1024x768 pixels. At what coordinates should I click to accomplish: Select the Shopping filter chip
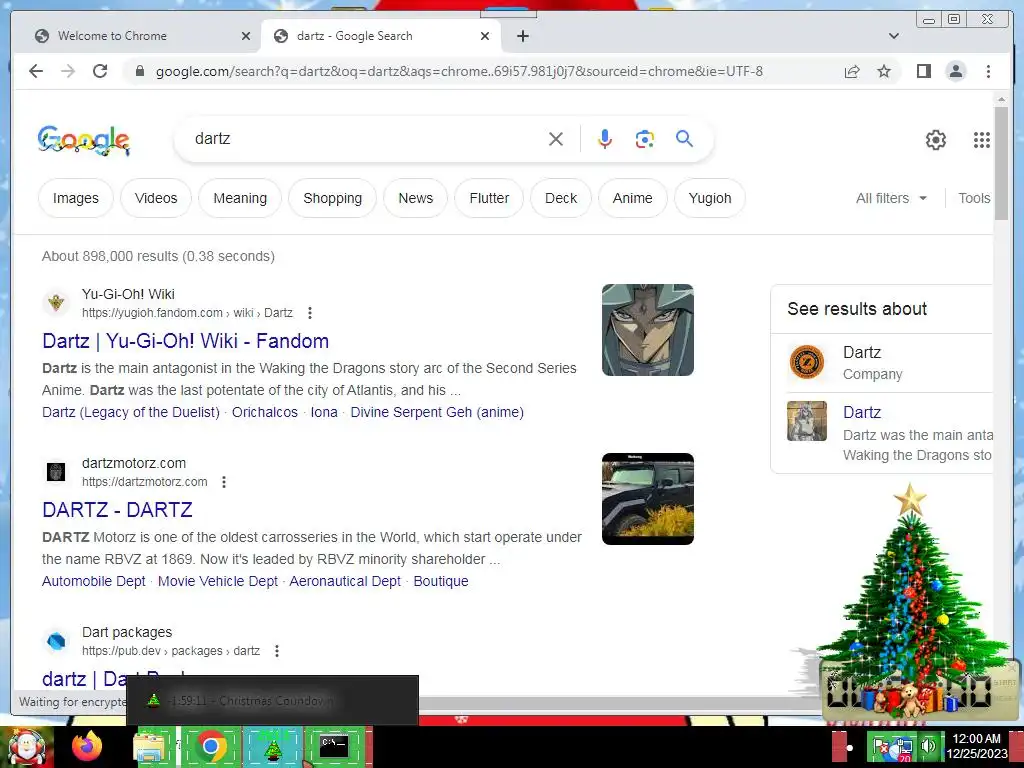[x=332, y=198]
